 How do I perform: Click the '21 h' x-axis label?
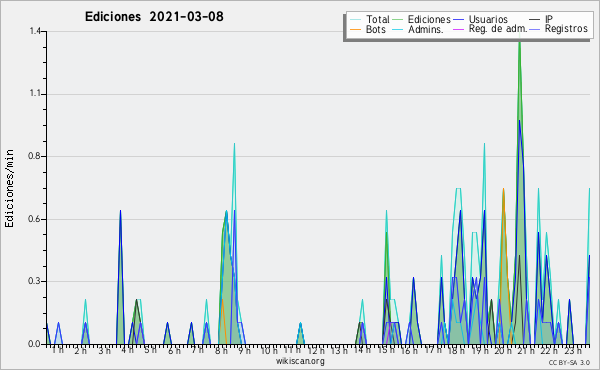[526, 350]
